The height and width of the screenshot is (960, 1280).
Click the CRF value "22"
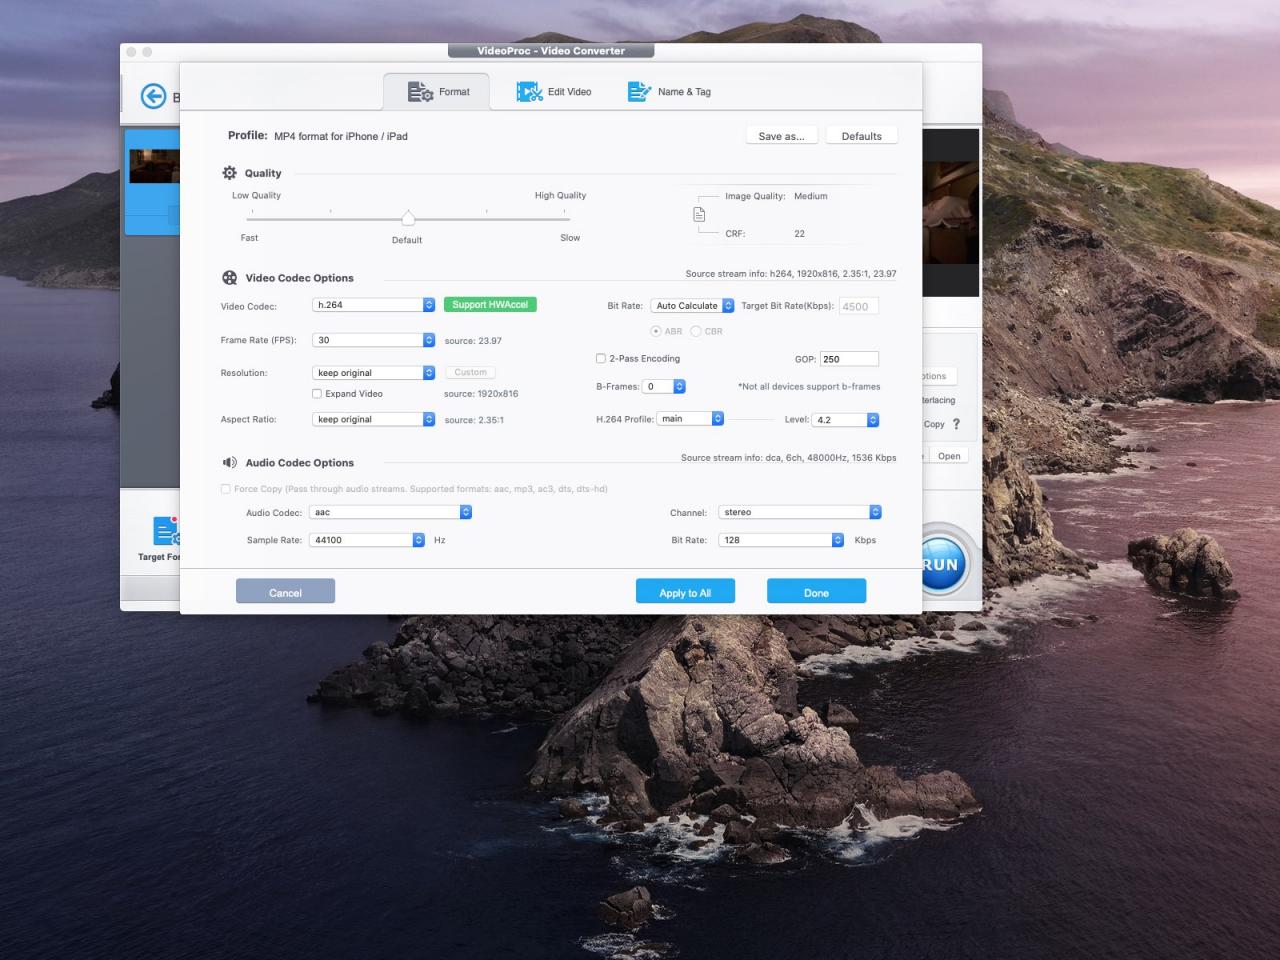(x=800, y=234)
